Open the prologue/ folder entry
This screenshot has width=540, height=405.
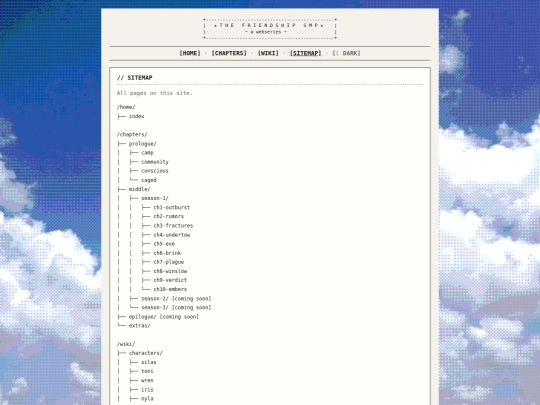[x=143, y=144]
